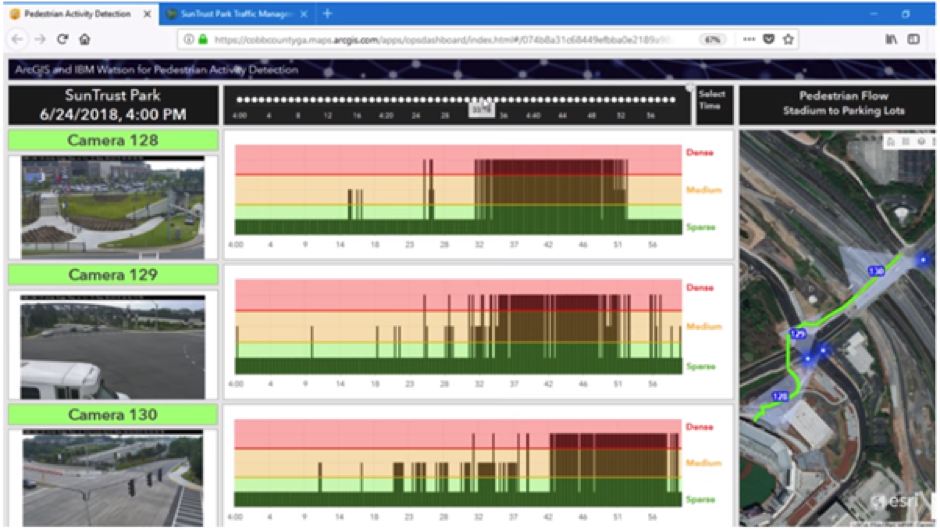Click the map default extent home icon
940x530 pixels.
(x=891, y=141)
